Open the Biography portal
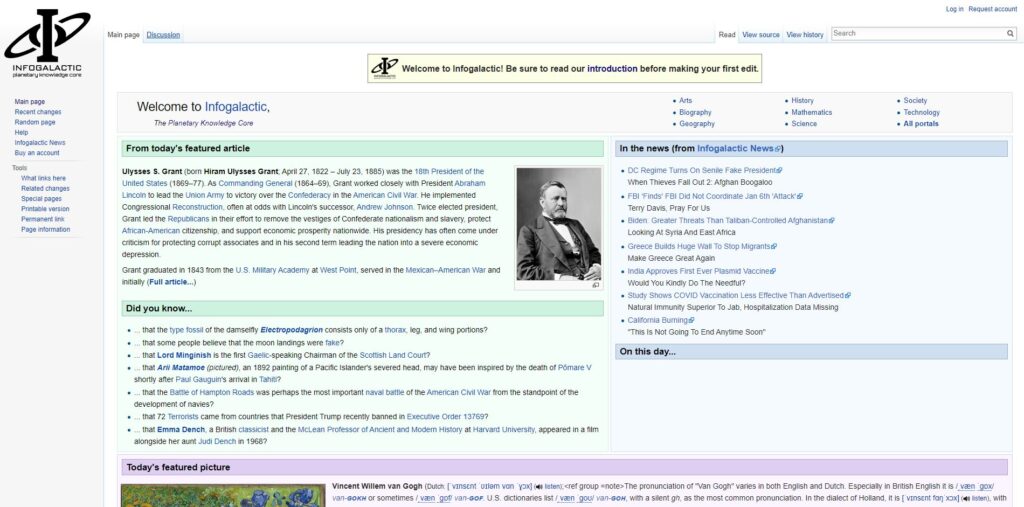The height and width of the screenshot is (507, 1024). coord(696,112)
